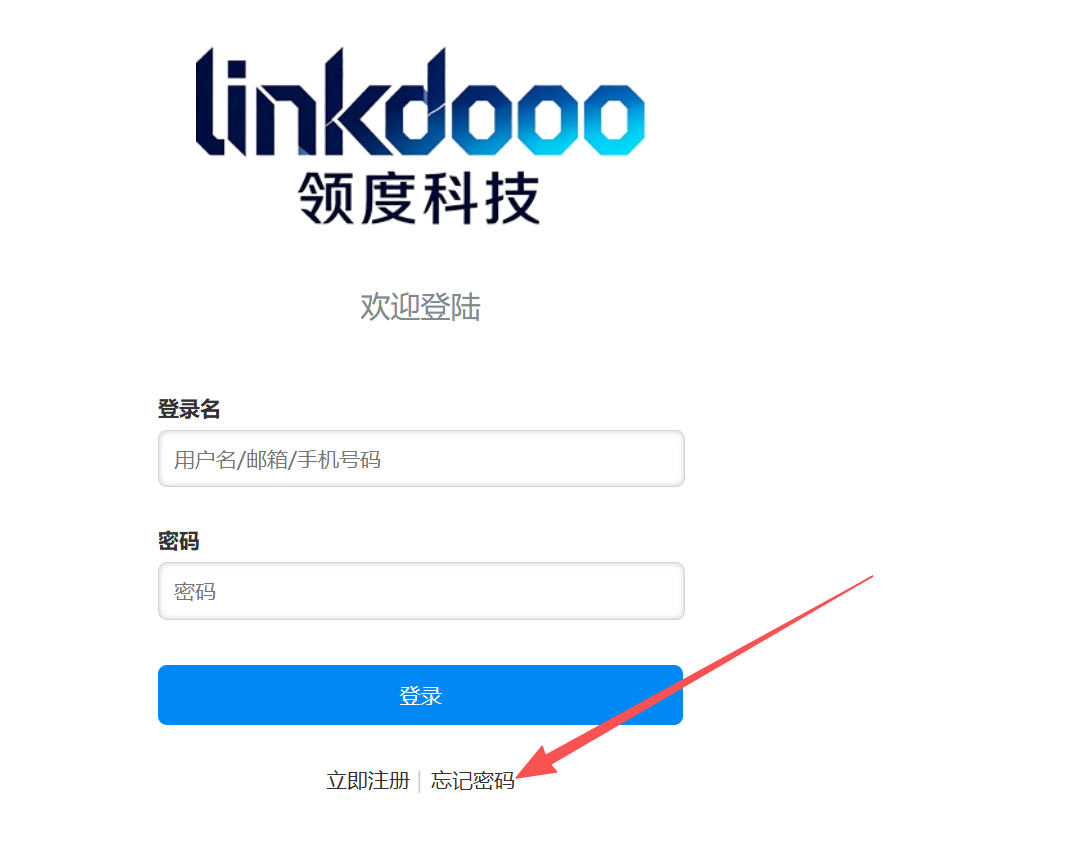Click the 欢迎登陆 welcome heading
The height and width of the screenshot is (843, 1092).
(x=420, y=307)
